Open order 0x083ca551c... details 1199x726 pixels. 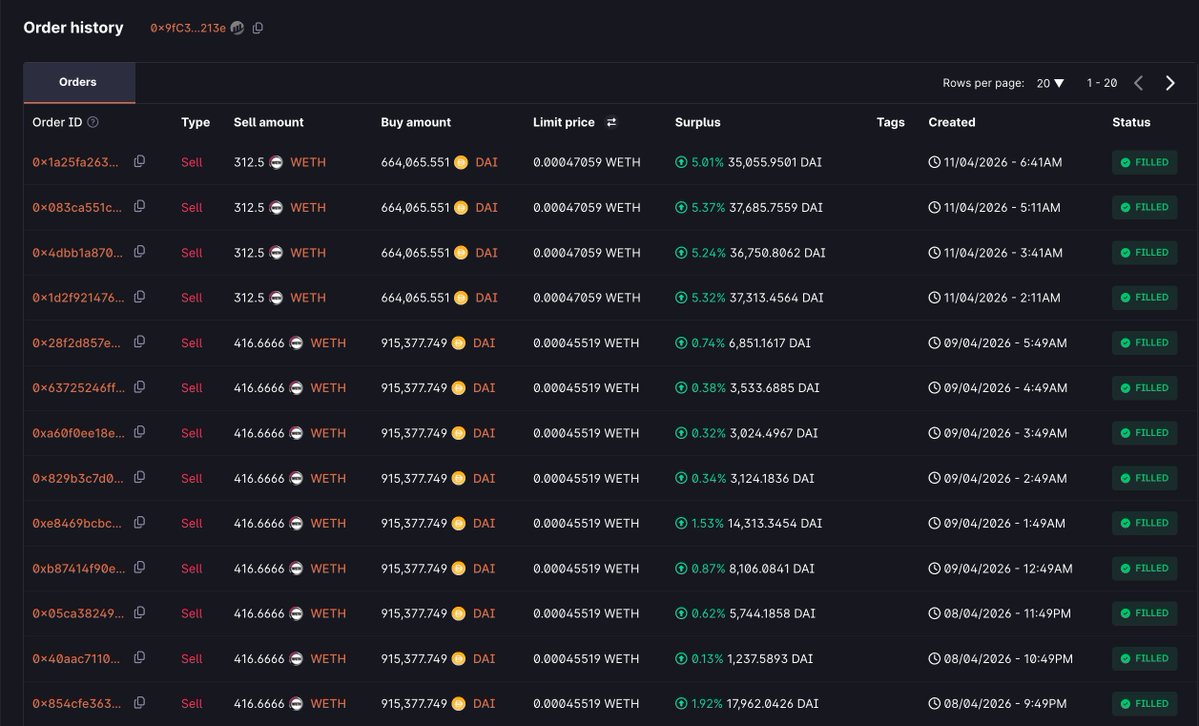coord(76,208)
